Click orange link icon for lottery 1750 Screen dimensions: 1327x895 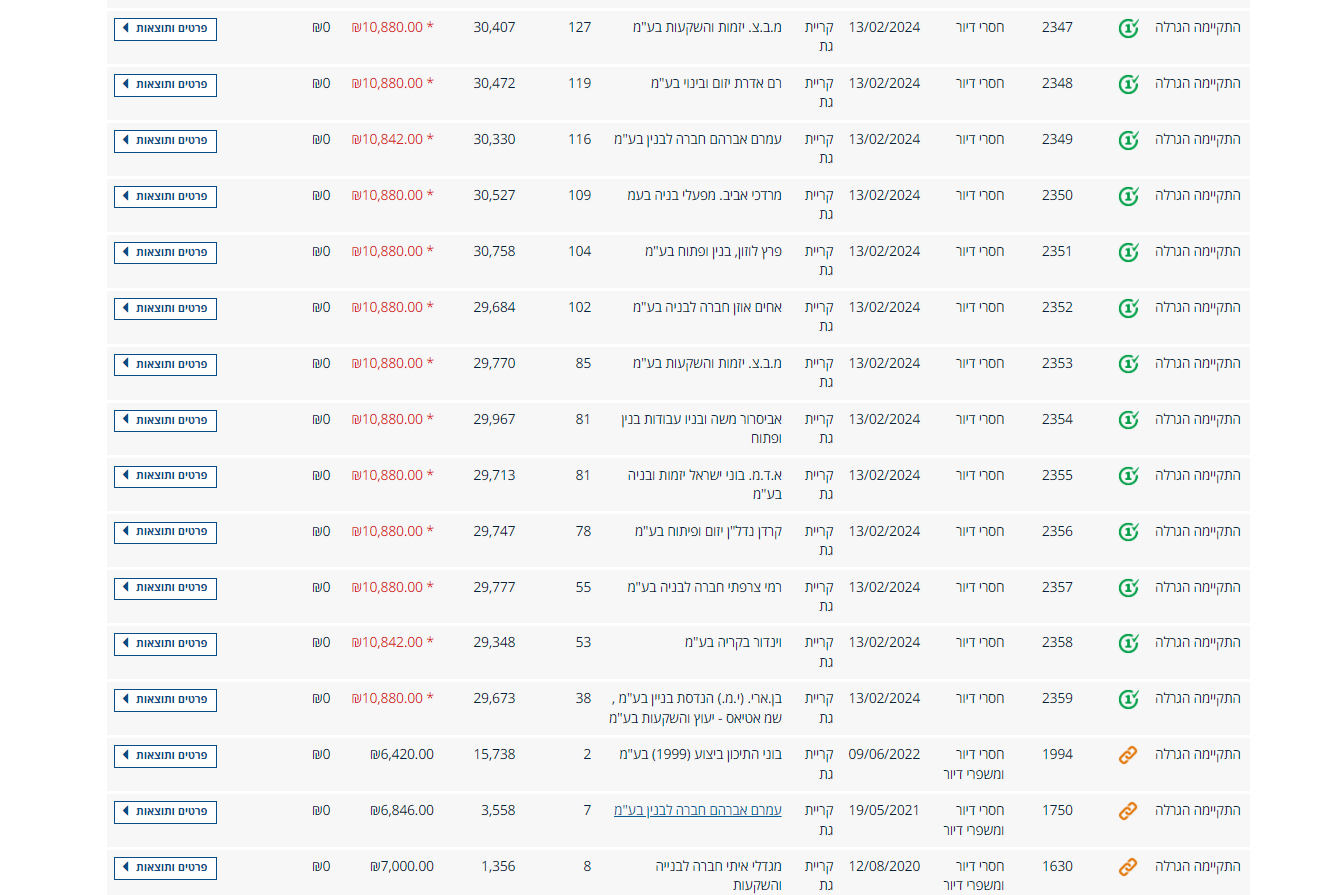[x=1128, y=811]
